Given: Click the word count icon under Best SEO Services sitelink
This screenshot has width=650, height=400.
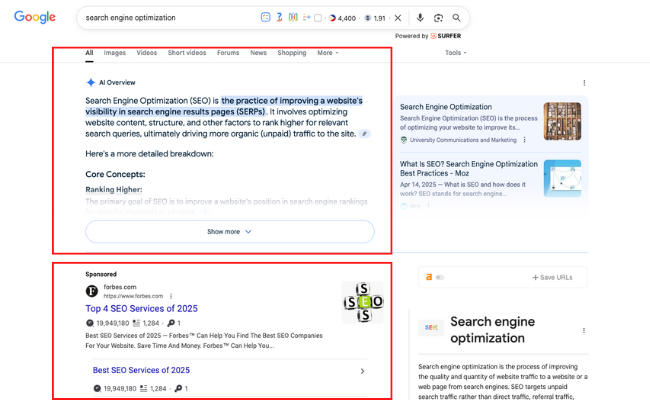Looking at the screenshot, I should 143,388.
